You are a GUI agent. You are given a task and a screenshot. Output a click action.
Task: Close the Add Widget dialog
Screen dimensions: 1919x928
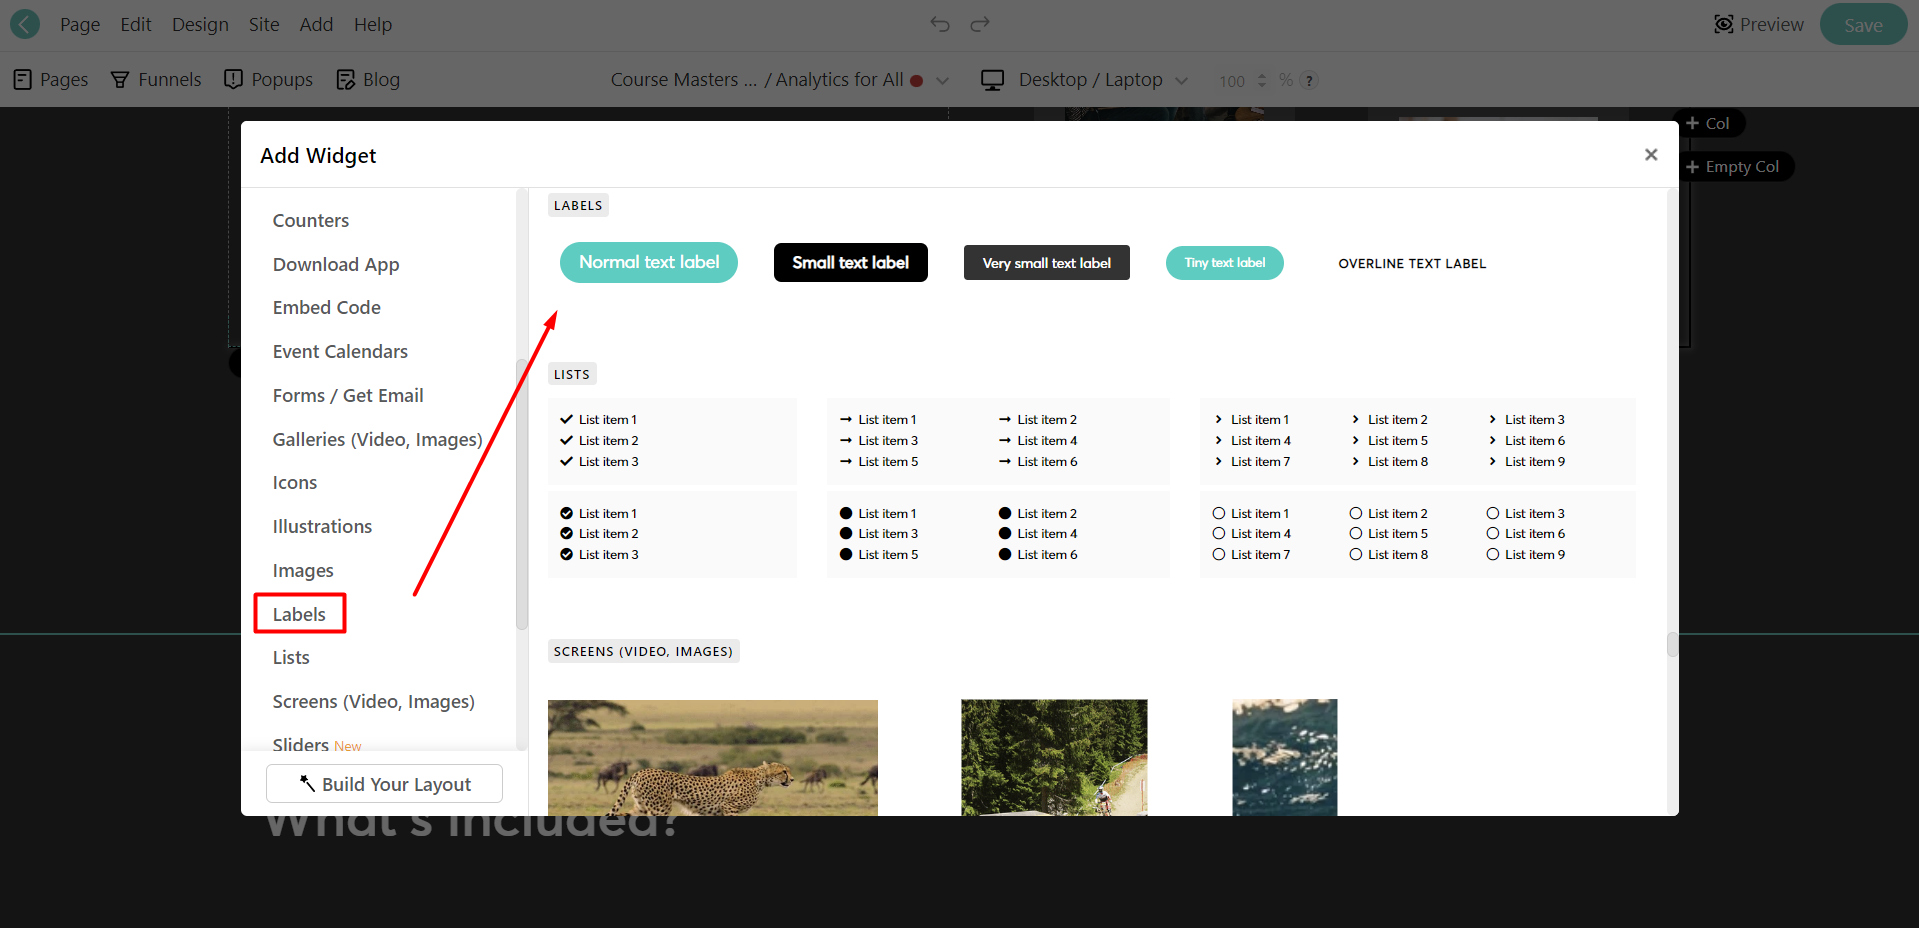[1651, 154]
